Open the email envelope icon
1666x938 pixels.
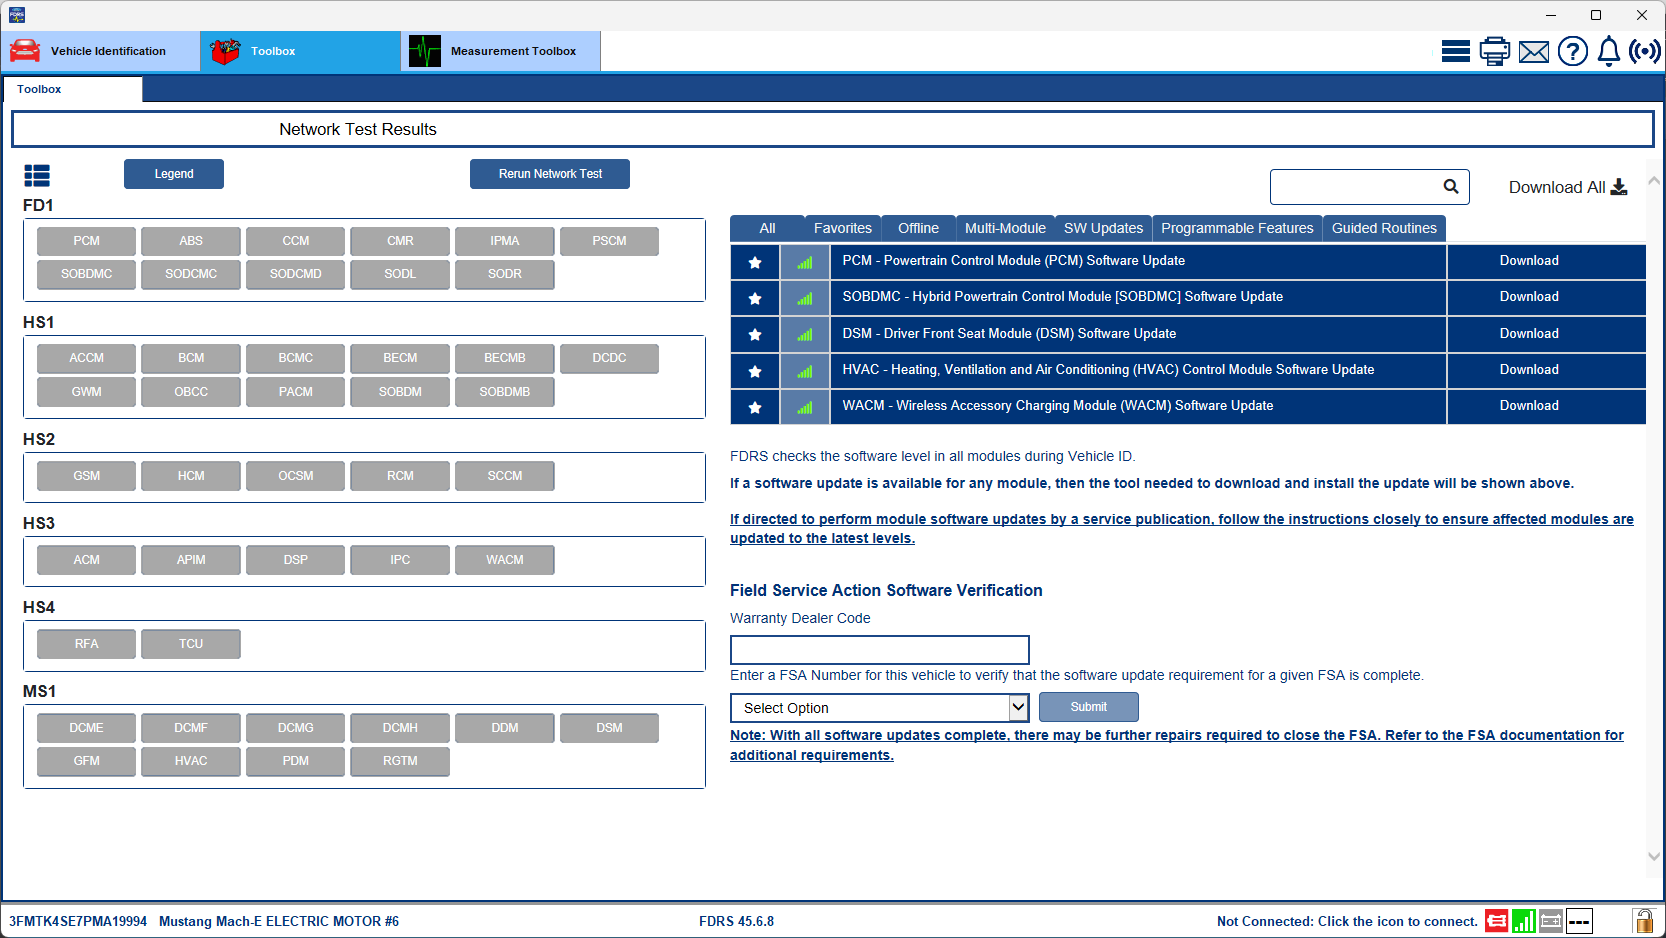pos(1533,52)
